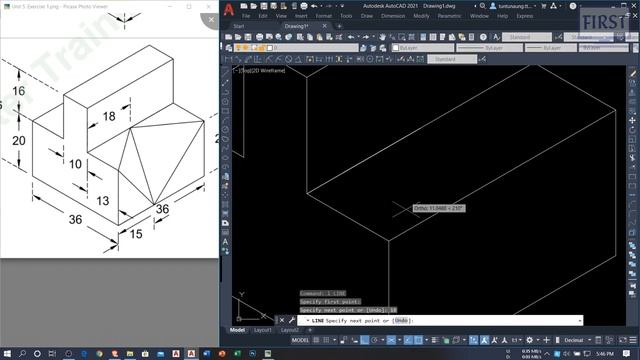Open the ByLayer linetype dropdown

click(x=489, y=48)
